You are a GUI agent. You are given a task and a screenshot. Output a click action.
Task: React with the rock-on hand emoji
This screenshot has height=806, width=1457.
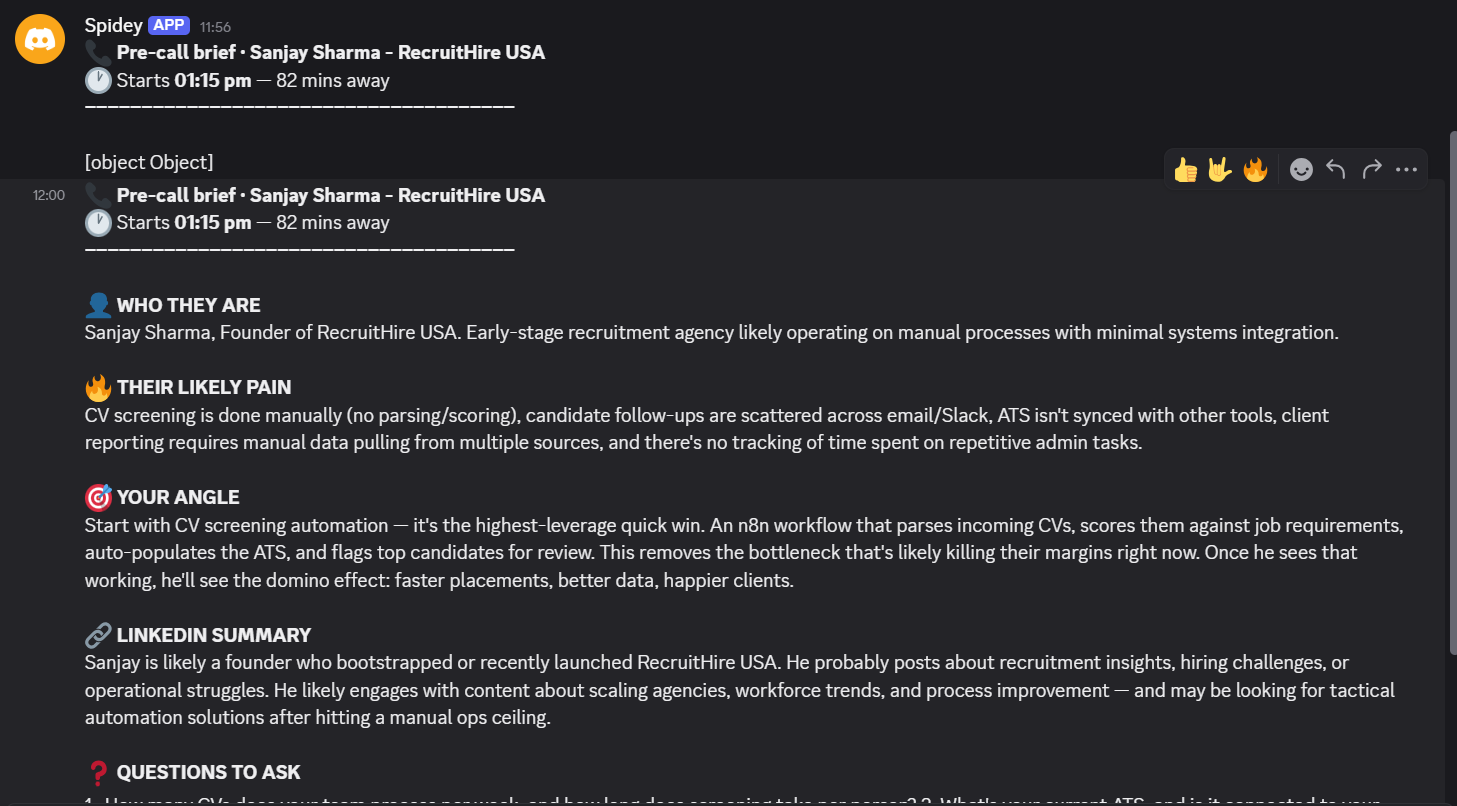pos(1220,170)
